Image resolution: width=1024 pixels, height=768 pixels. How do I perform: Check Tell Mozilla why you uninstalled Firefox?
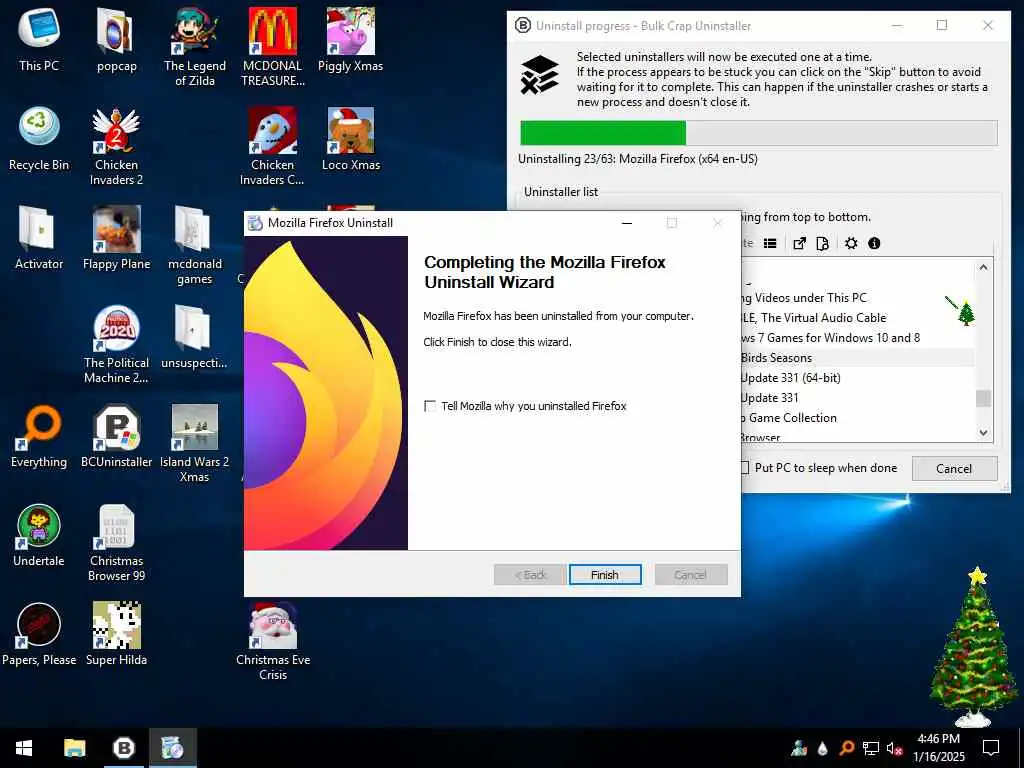tap(430, 406)
